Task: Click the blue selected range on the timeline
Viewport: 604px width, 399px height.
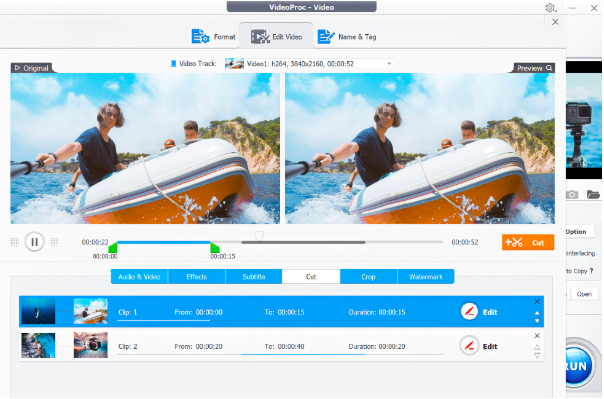Action: 164,242
